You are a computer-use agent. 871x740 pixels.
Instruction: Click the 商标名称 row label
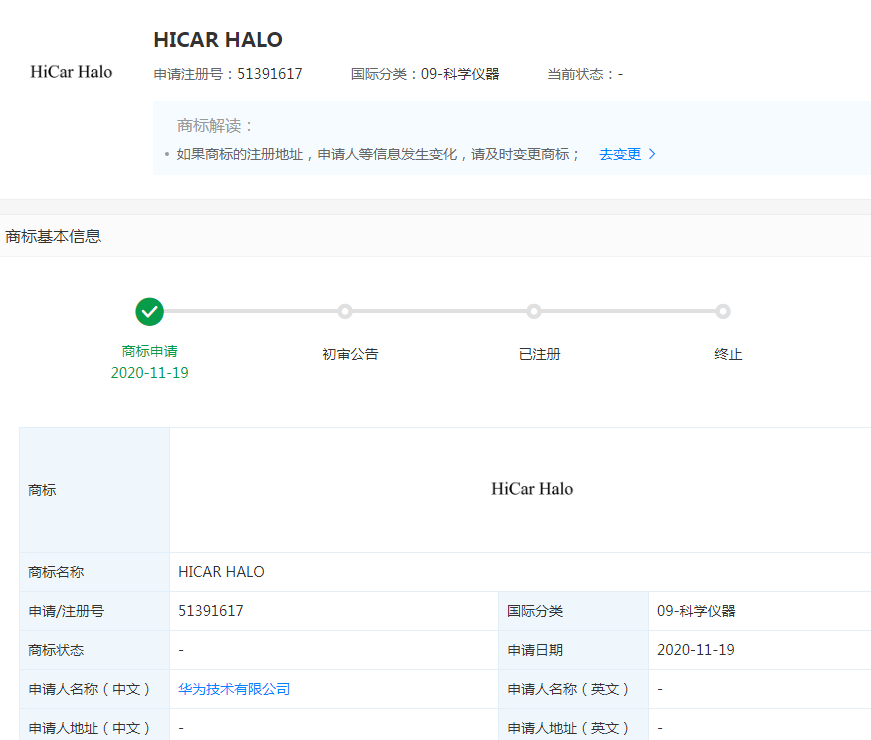[56, 572]
